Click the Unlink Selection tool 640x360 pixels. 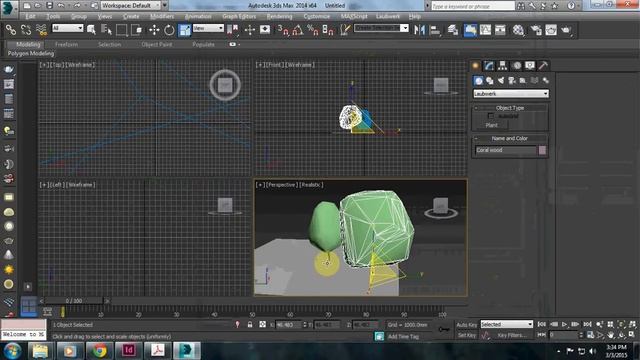point(26,30)
